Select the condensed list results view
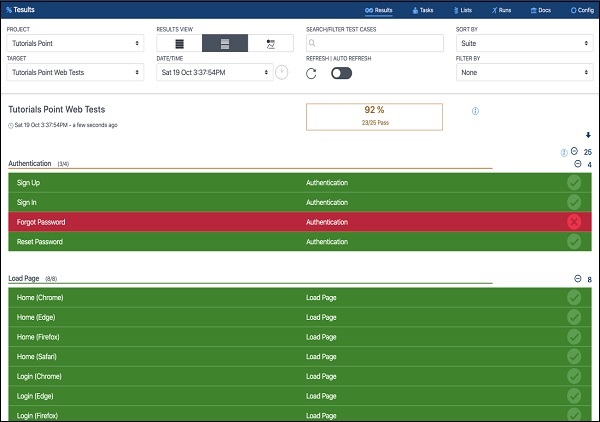Image resolution: width=600 pixels, height=422 pixels. click(179, 44)
